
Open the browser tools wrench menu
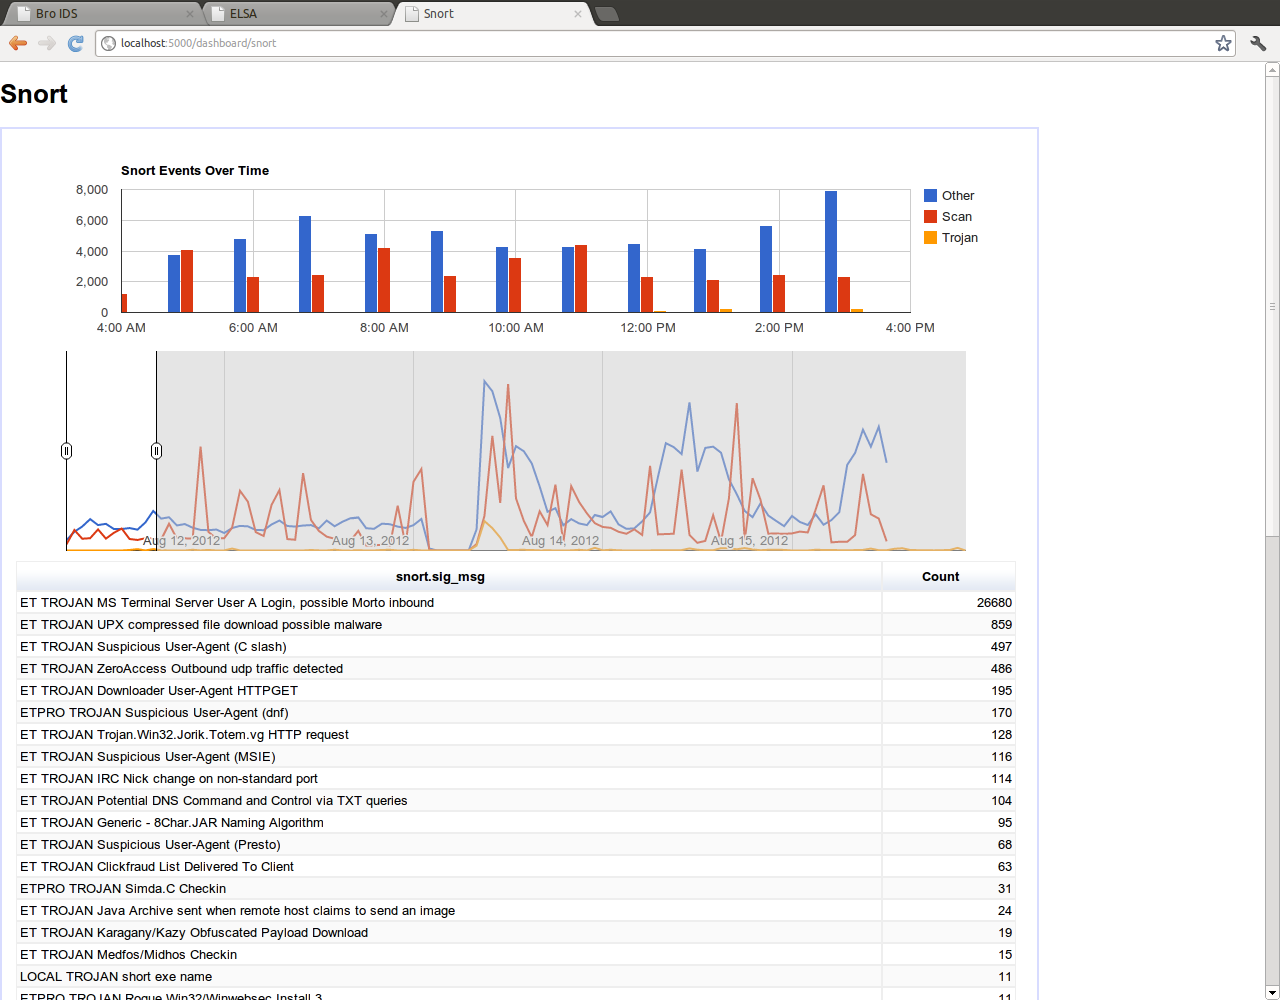click(1257, 43)
